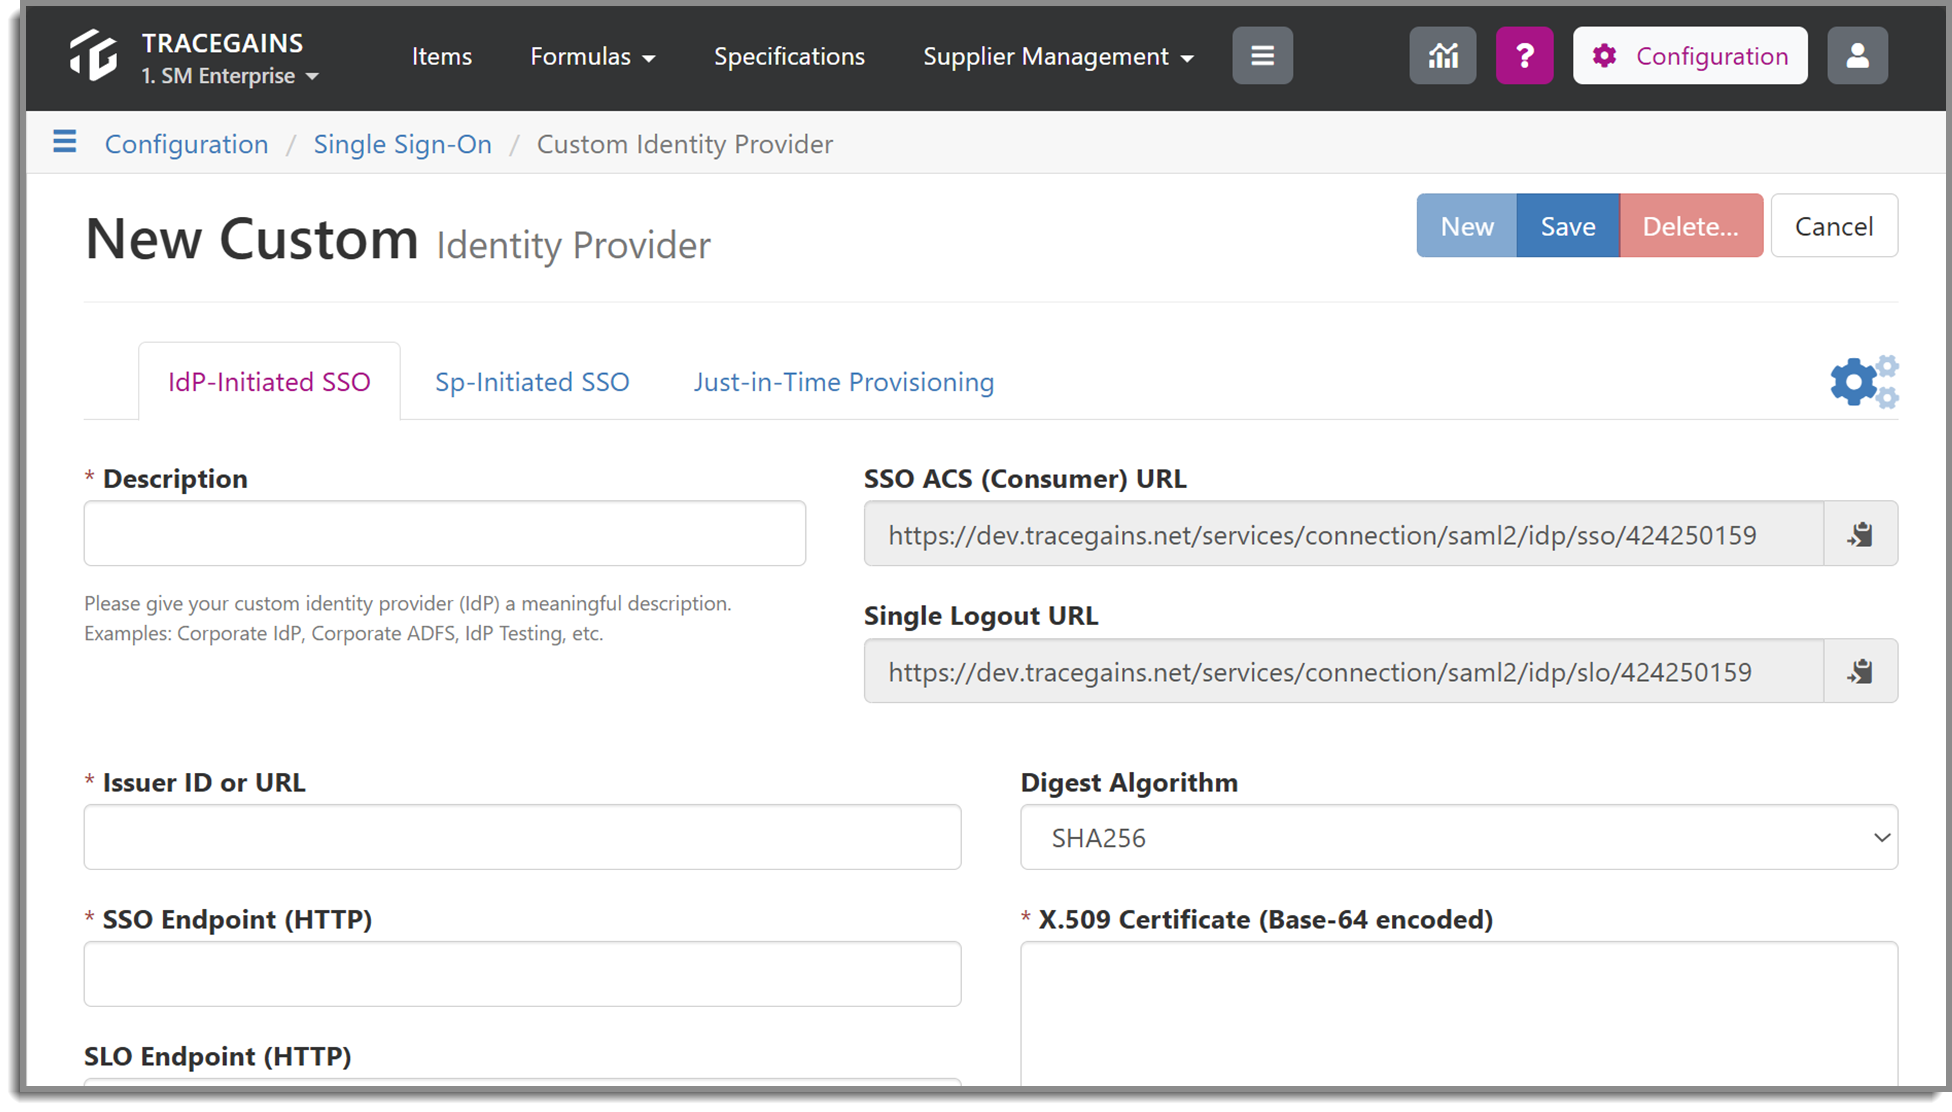
Task: Toggle the sidebar menu icon beside breadcrumb
Action: (65, 142)
